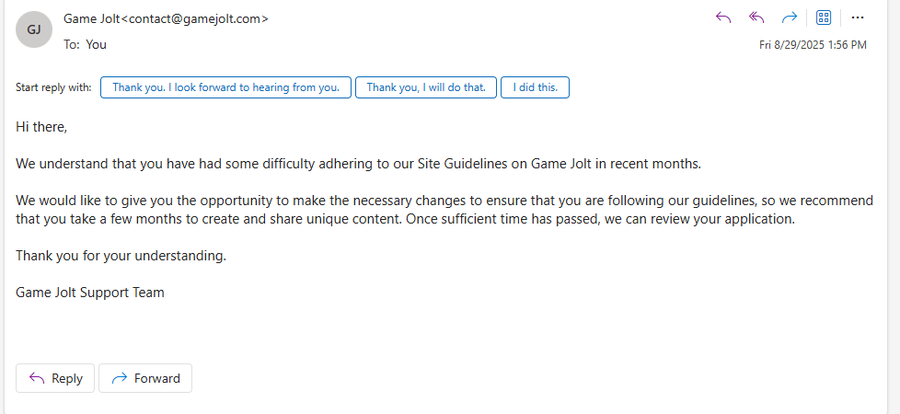Image resolution: width=900 pixels, height=414 pixels.
Task: Click the purple arrow in bottom Reply button
Action: pos(37,378)
